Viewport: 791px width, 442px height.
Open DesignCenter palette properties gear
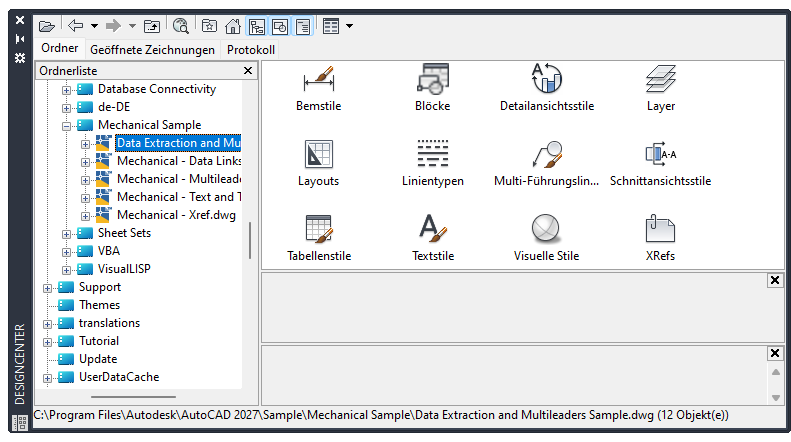(x=20, y=58)
